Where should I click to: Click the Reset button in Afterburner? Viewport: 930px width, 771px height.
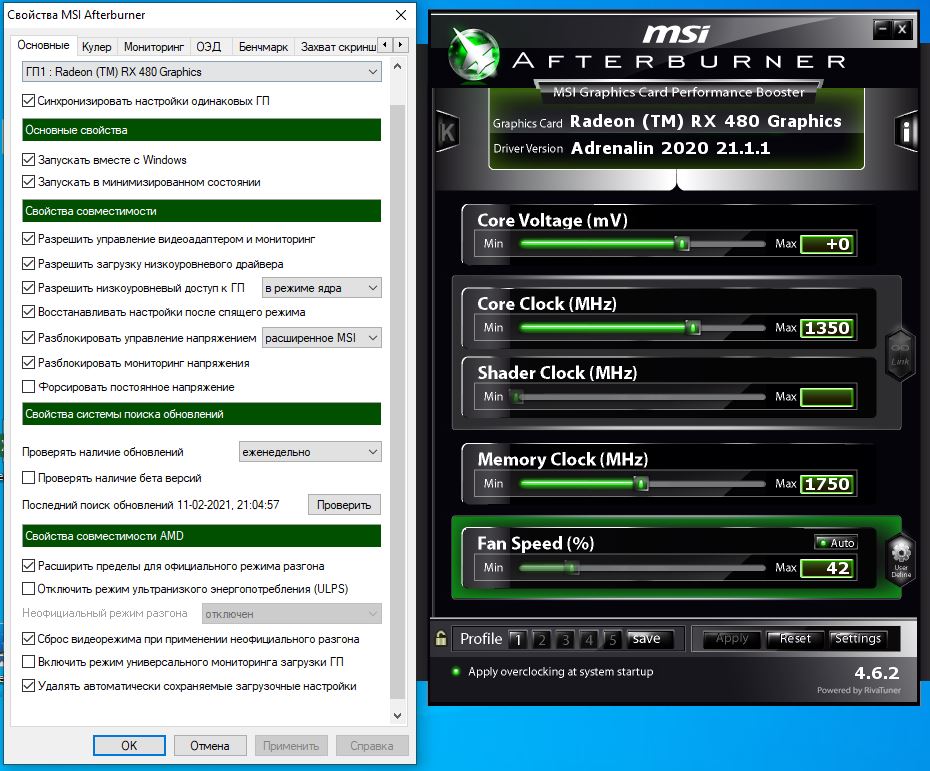[795, 639]
